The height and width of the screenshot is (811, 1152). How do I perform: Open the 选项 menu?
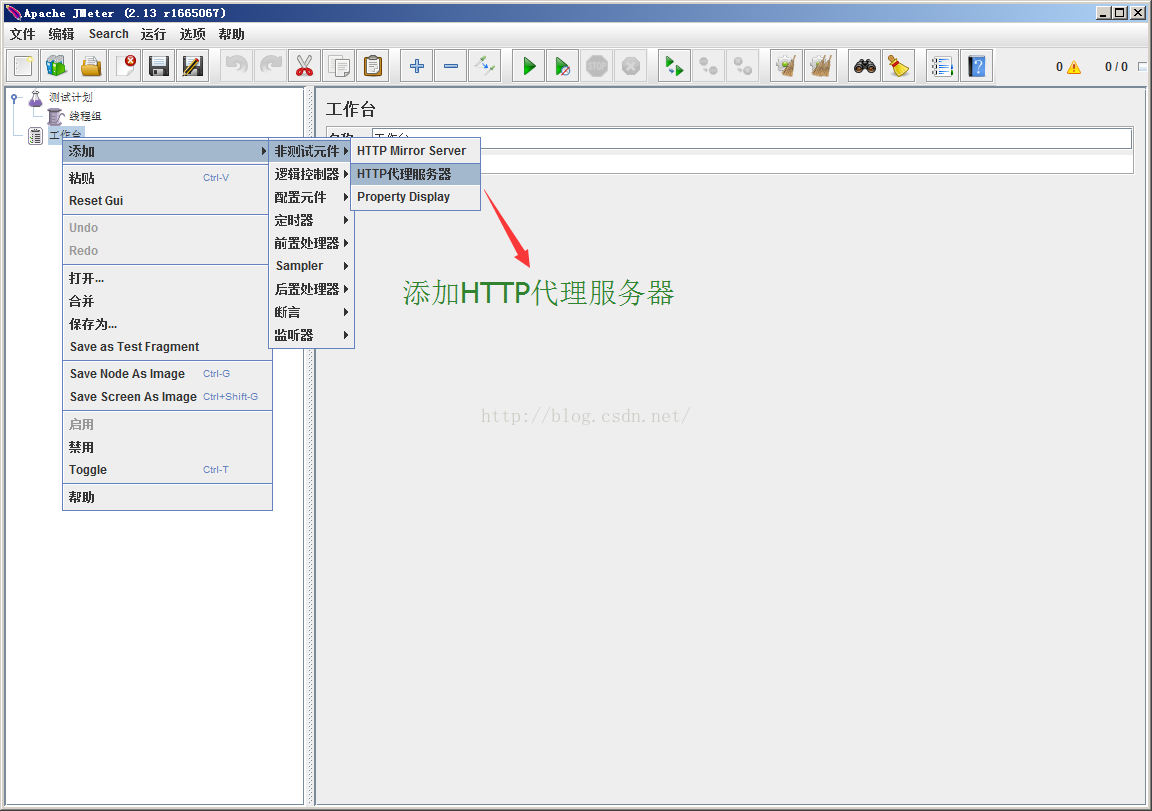pos(192,34)
